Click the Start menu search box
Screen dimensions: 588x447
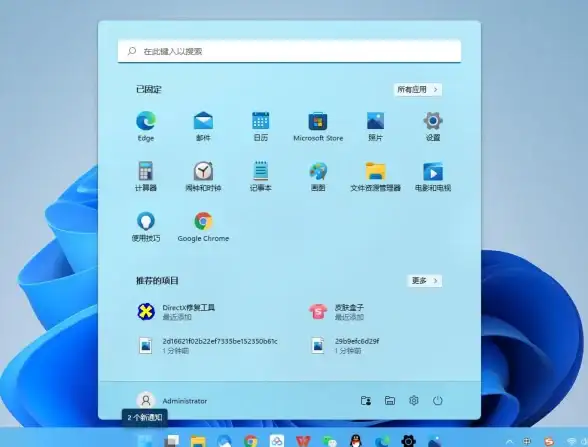pyautogui.click(x=289, y=51)
